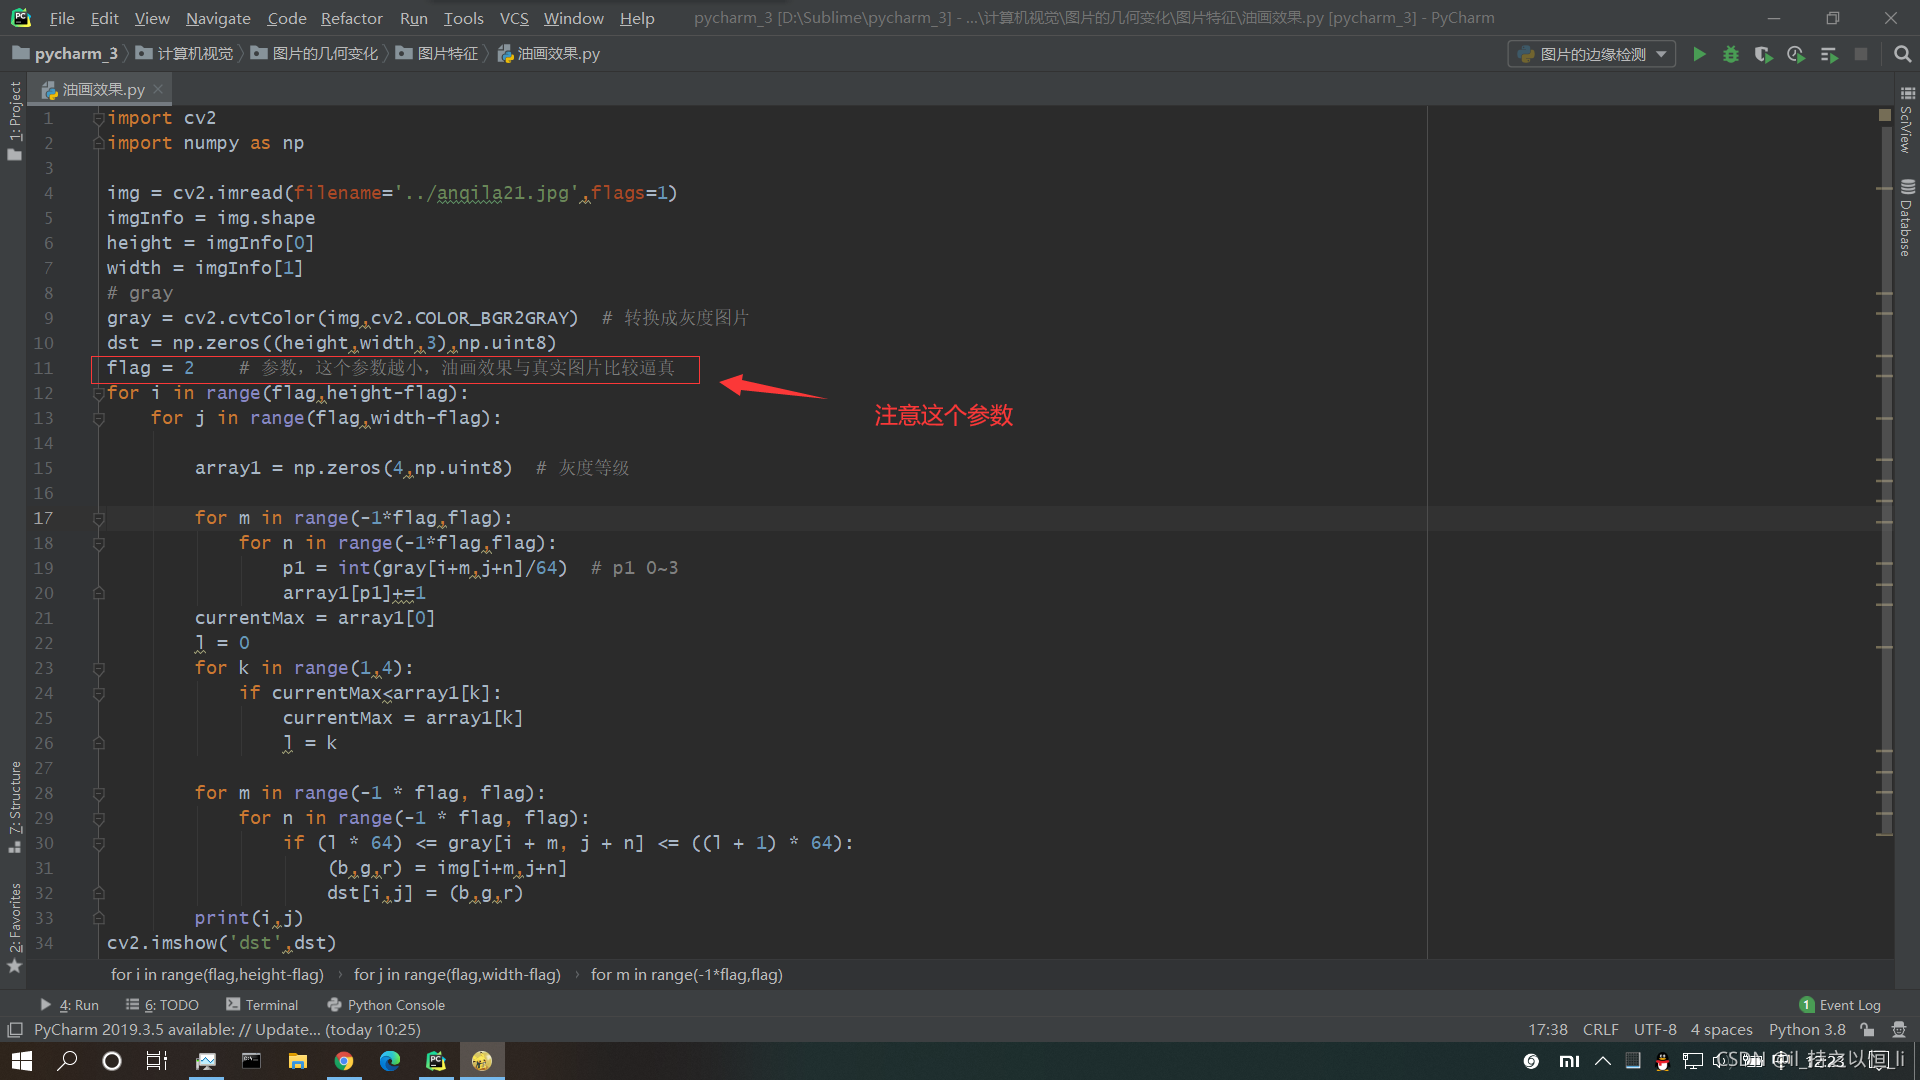
Task: Open the Event Log in status bar
Action: click(1840, 1005)
